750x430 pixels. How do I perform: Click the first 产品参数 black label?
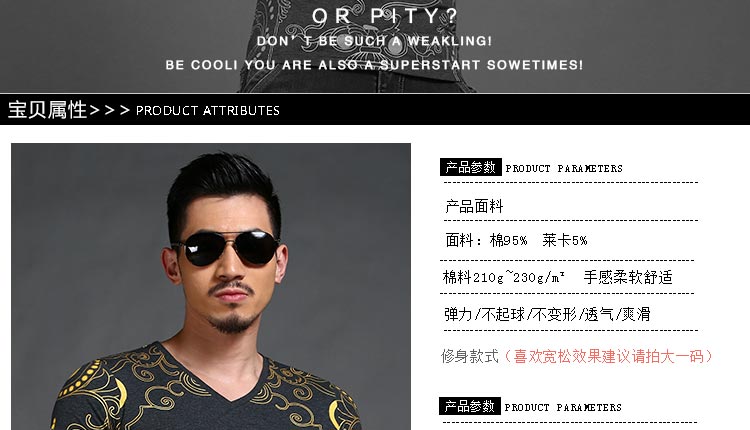coord(471,167)
